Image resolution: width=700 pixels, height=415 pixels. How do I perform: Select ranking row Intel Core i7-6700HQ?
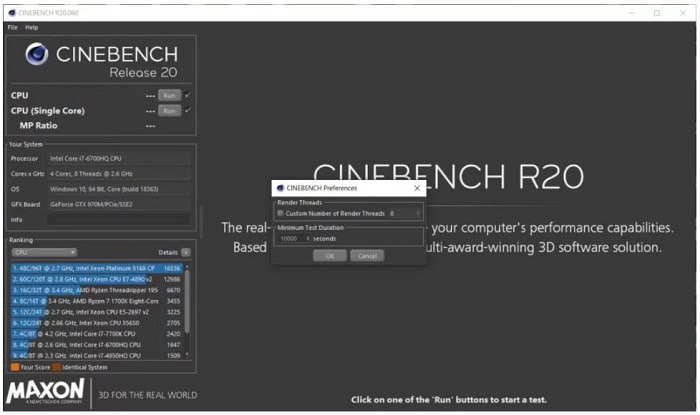(x=97, y=344)
